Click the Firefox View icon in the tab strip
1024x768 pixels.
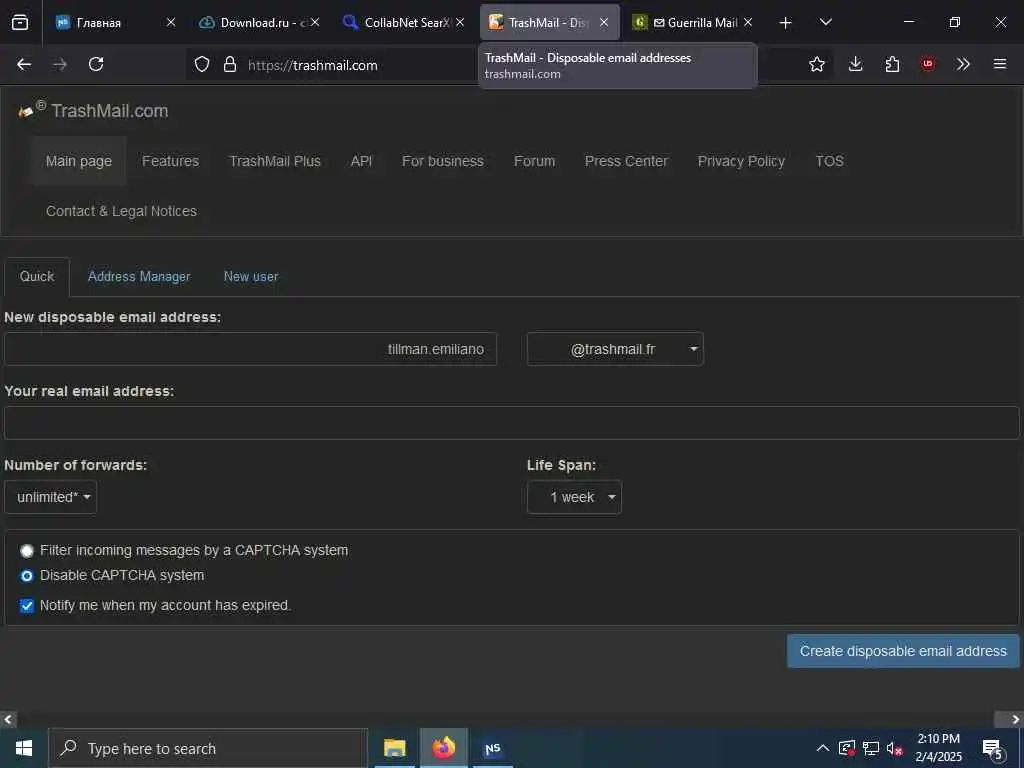point(20,22)
